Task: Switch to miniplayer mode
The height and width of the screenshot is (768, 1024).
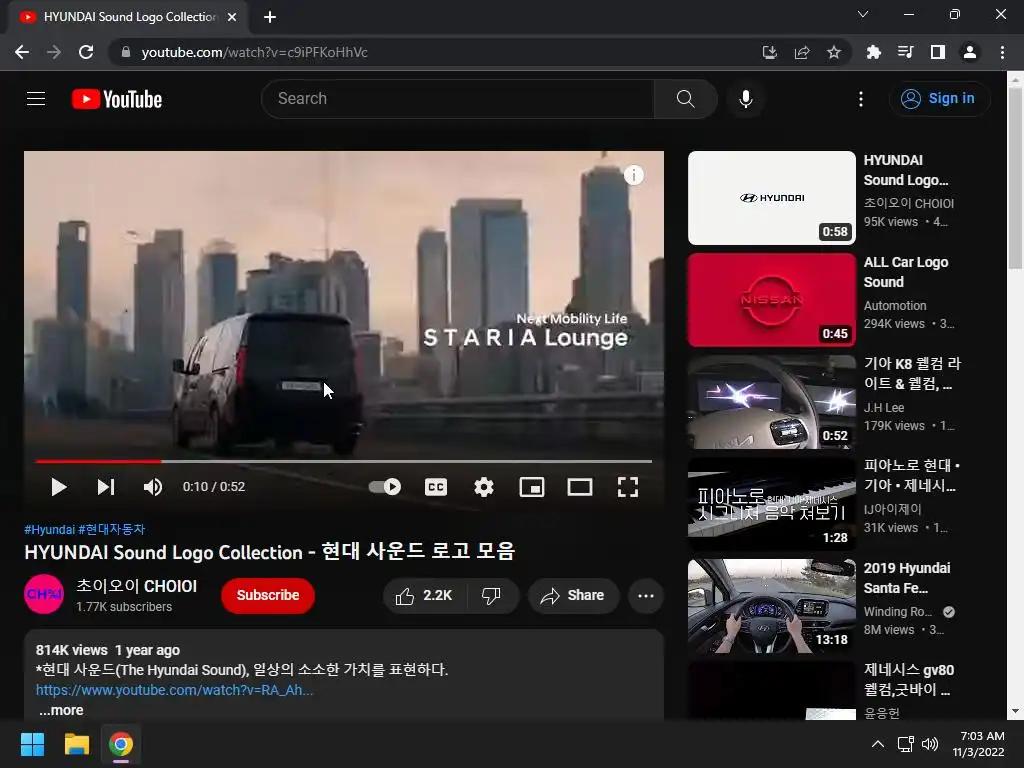Action: pyautogui.click(x=532, y=487)
